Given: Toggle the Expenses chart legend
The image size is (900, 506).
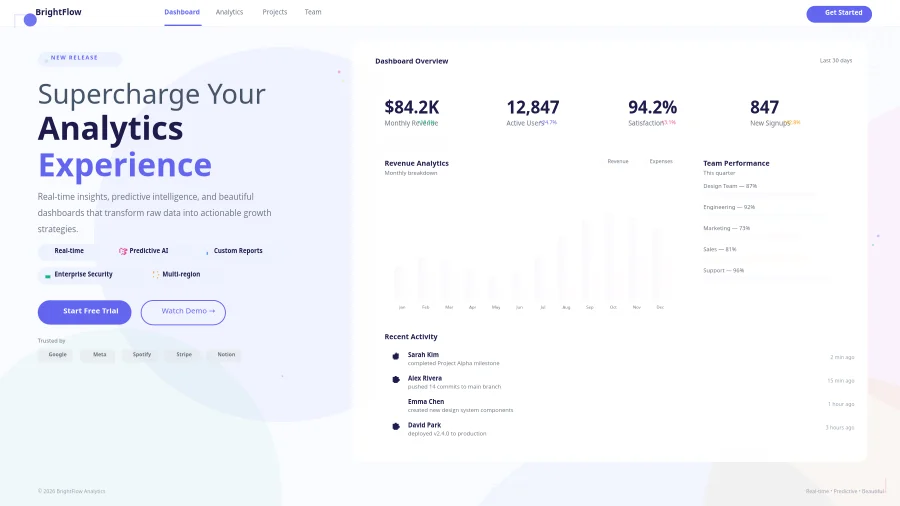Looking at the screenshot, I should [x=661, y=161].
